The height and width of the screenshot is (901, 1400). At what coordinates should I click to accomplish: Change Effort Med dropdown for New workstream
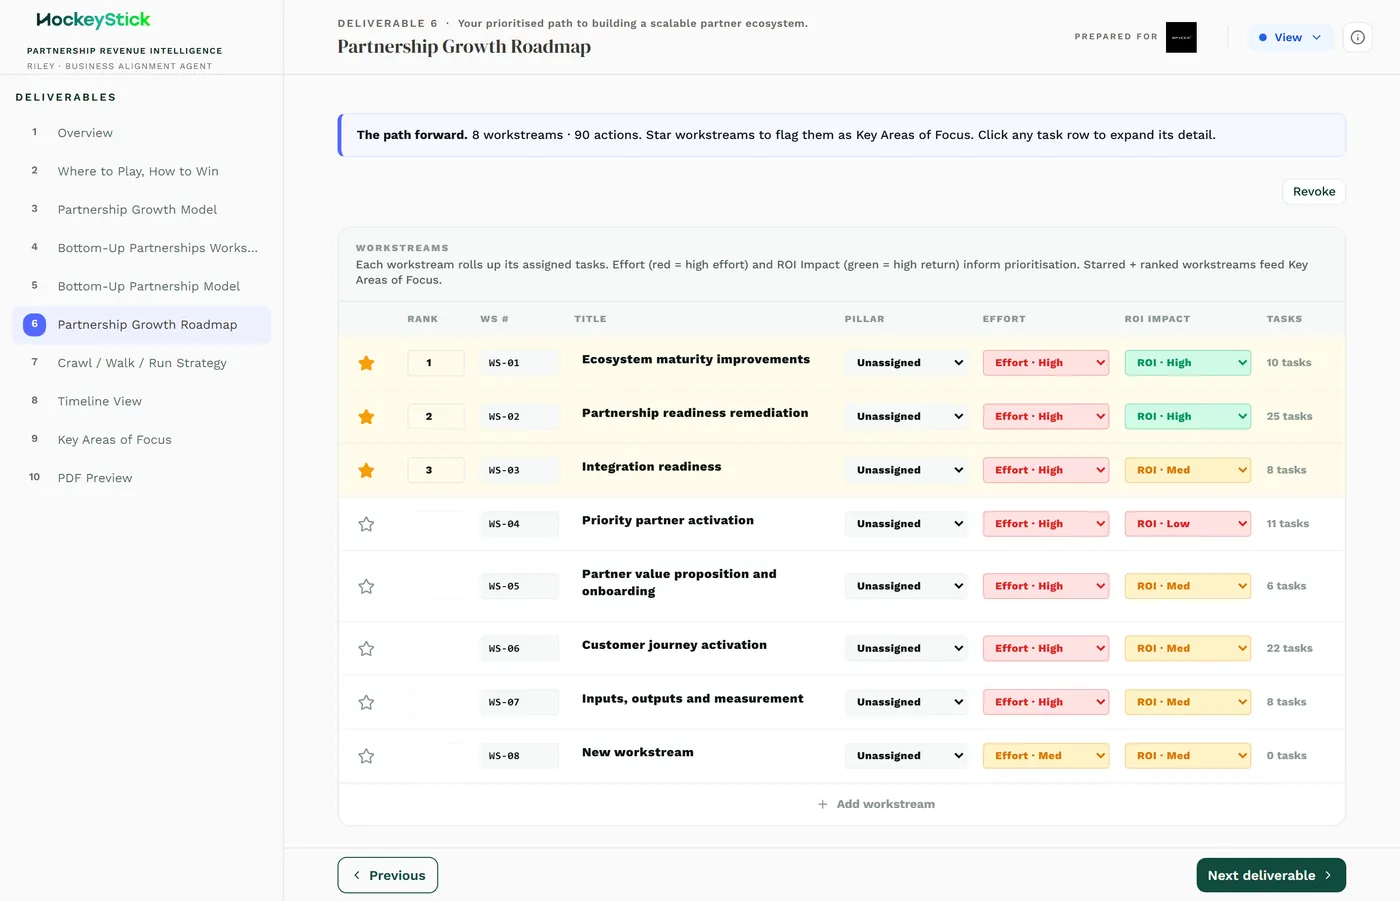point(1046,756)
